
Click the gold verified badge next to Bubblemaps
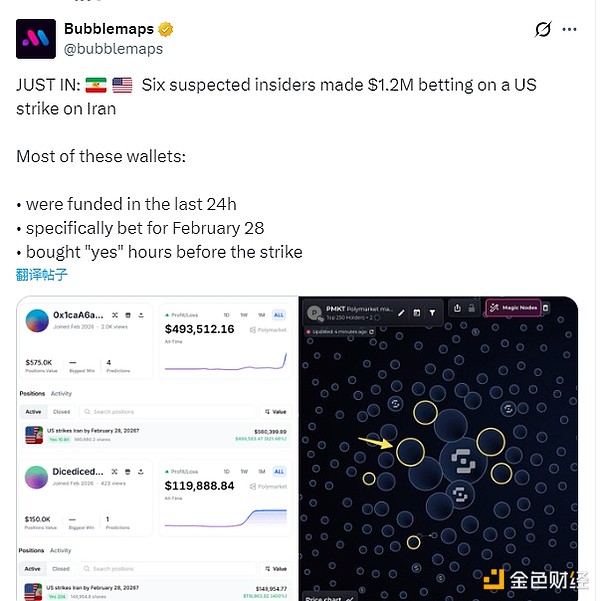(165, 29)
